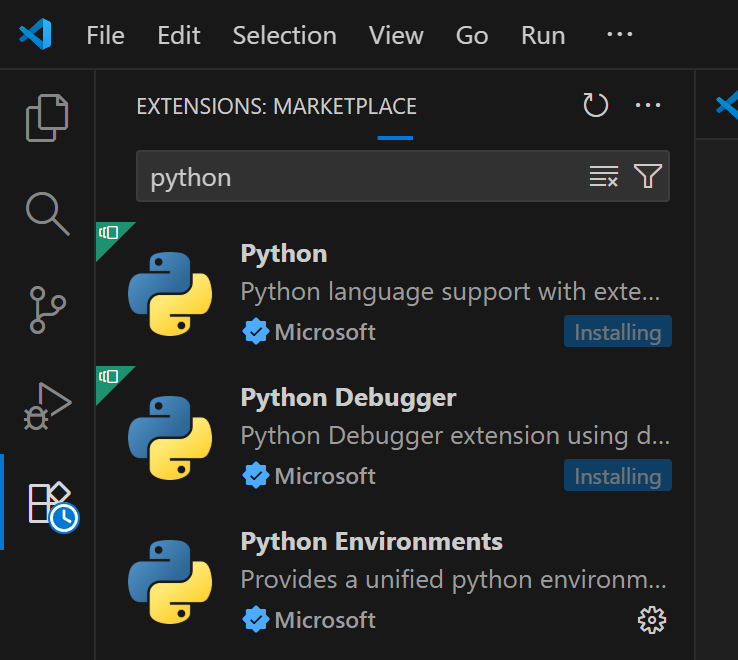
Task: Click the VS Code logo in title bar
Action: (35, 34)
